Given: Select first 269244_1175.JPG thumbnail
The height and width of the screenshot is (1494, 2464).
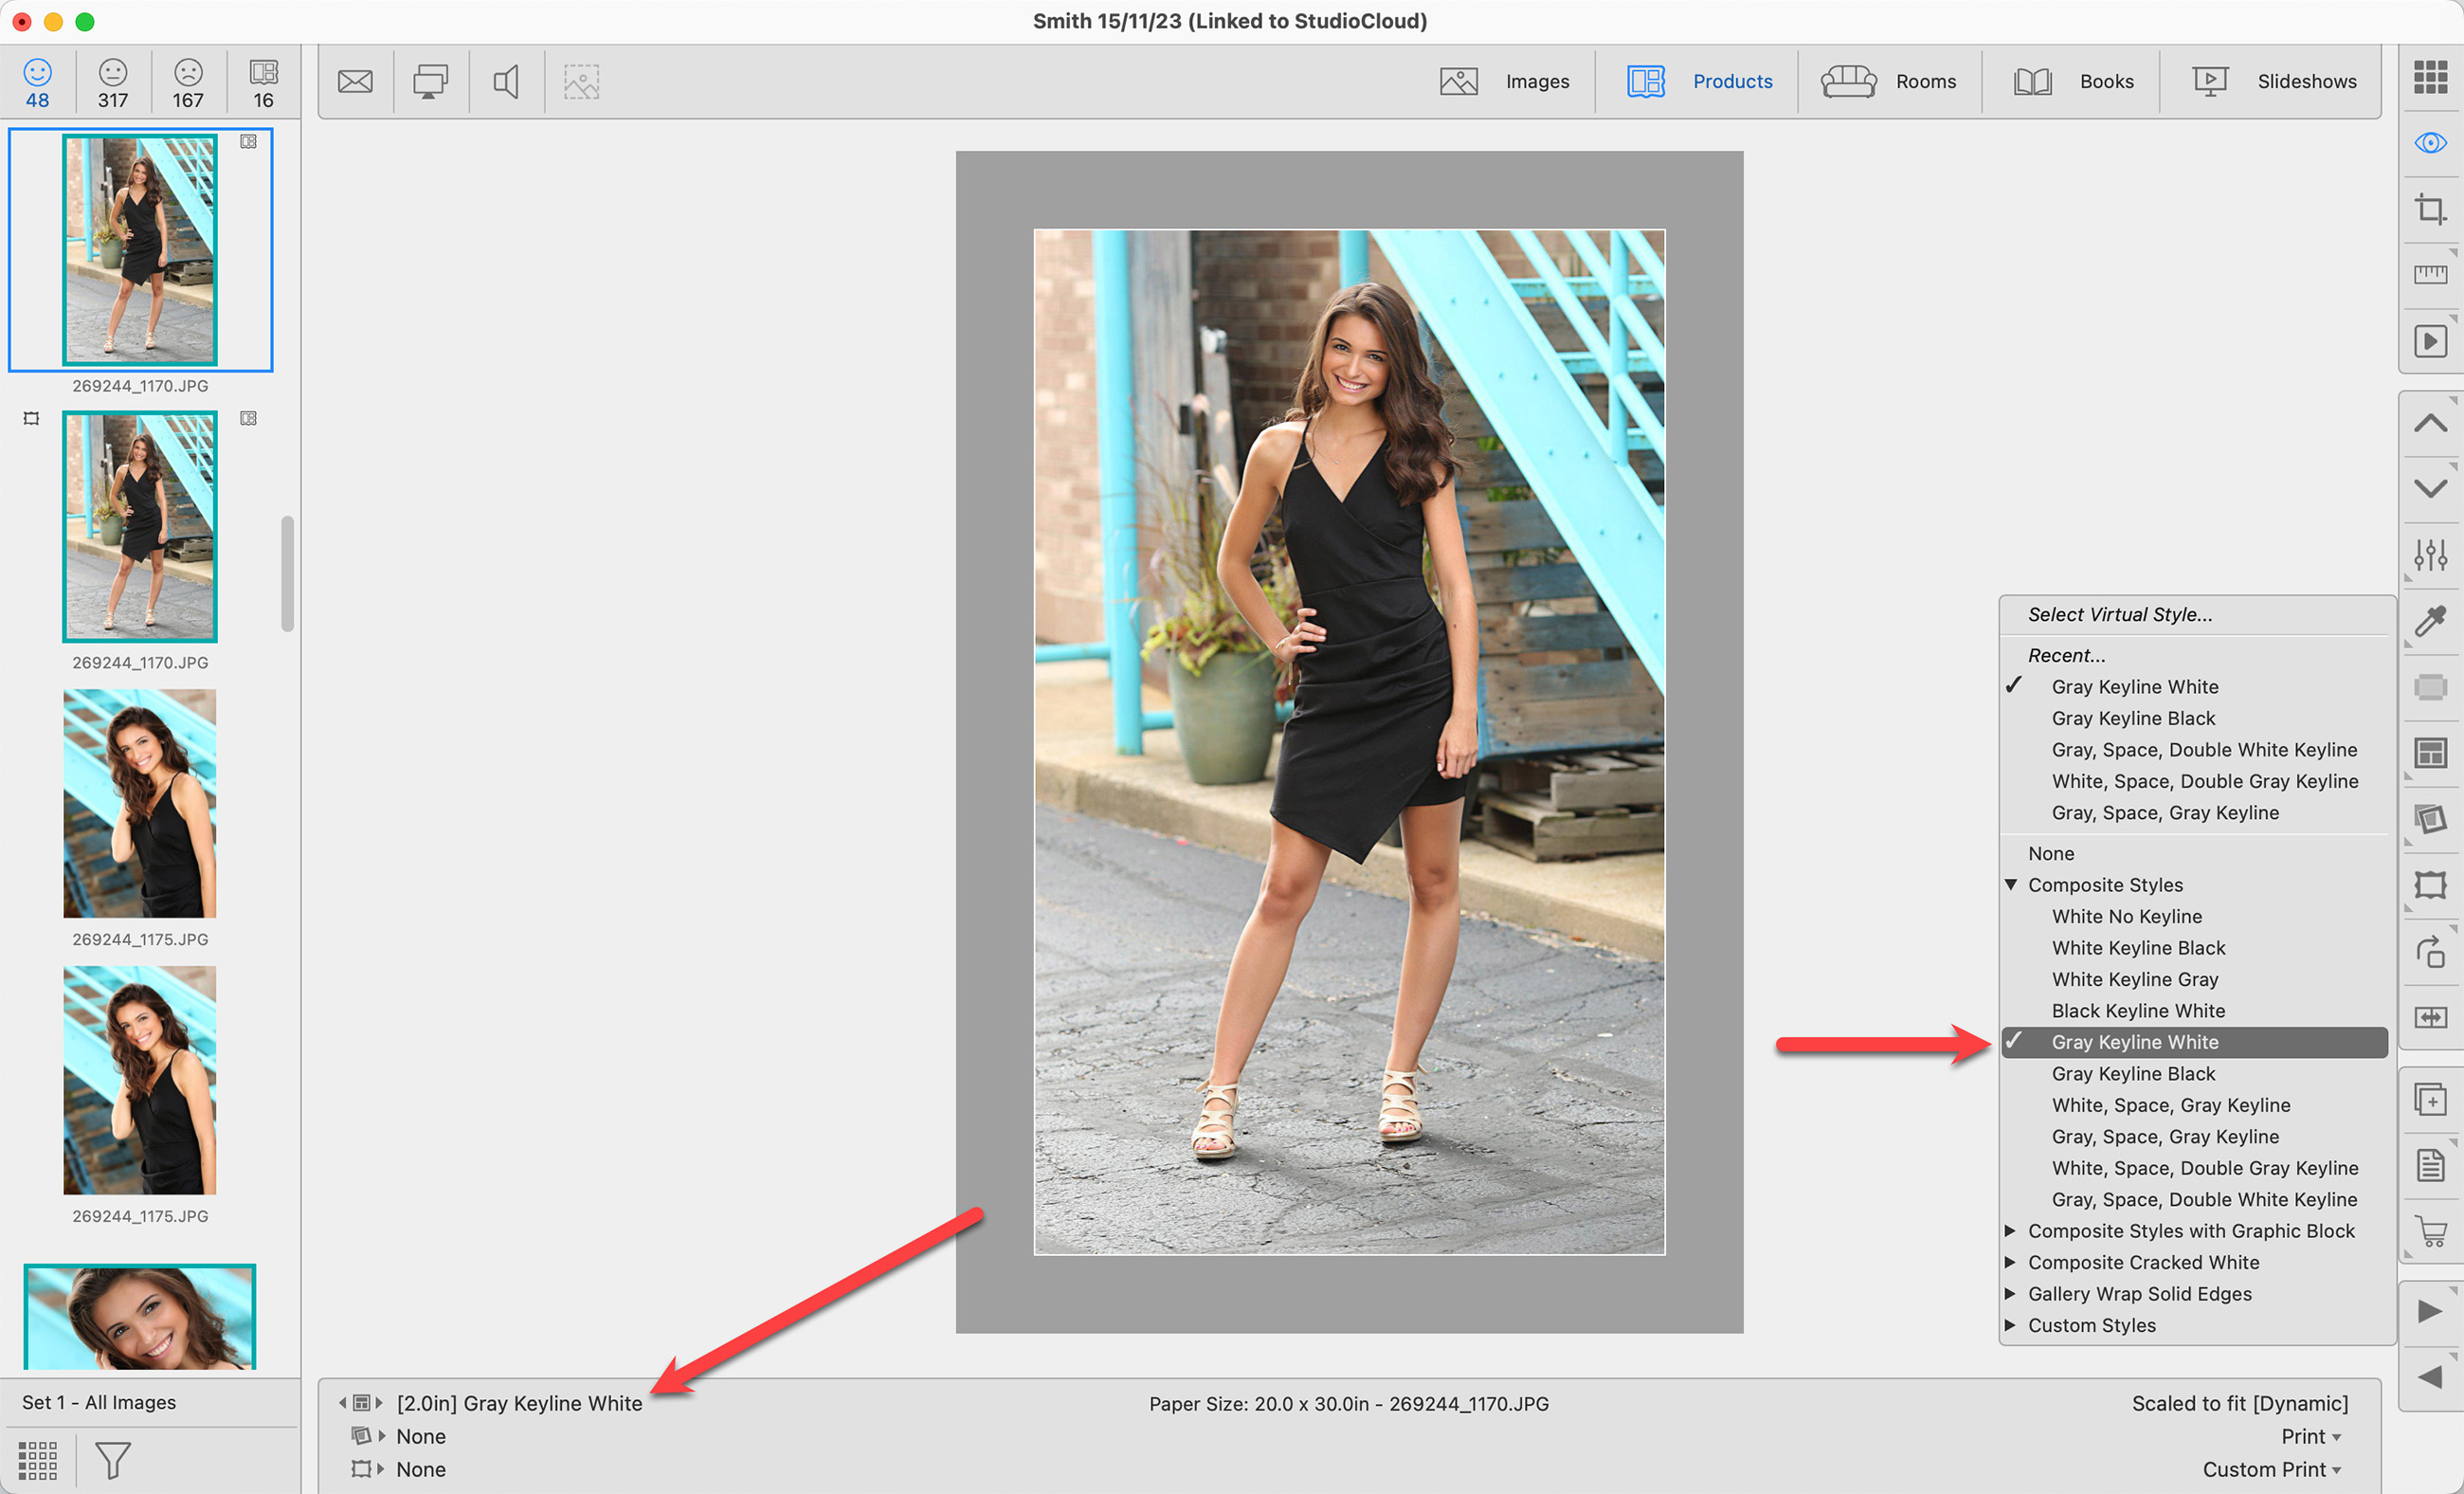Looking at the screenshot, I should click(139, 803).
